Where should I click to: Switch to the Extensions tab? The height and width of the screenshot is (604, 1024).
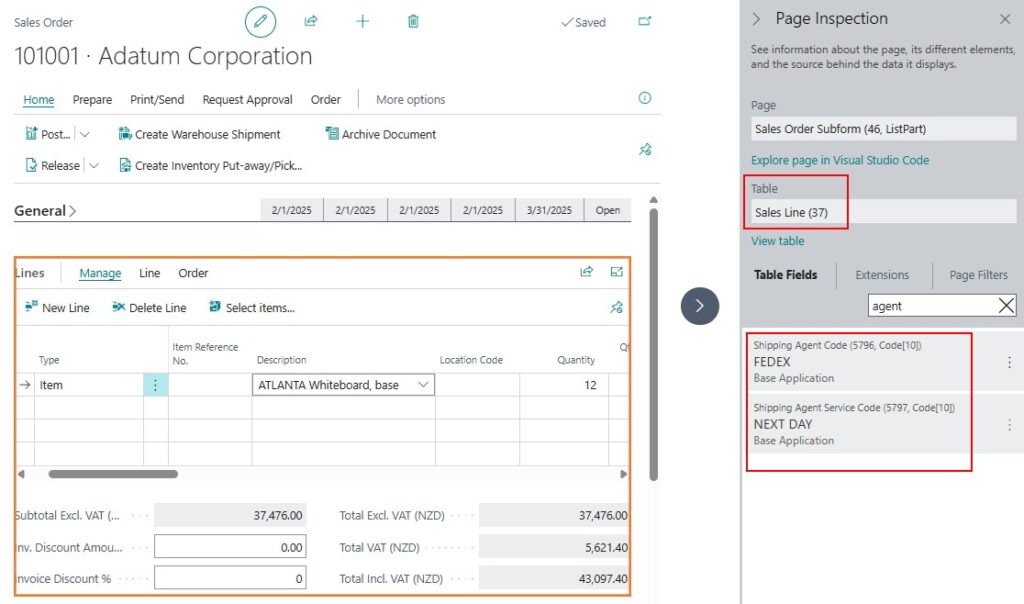coord(882,275)
